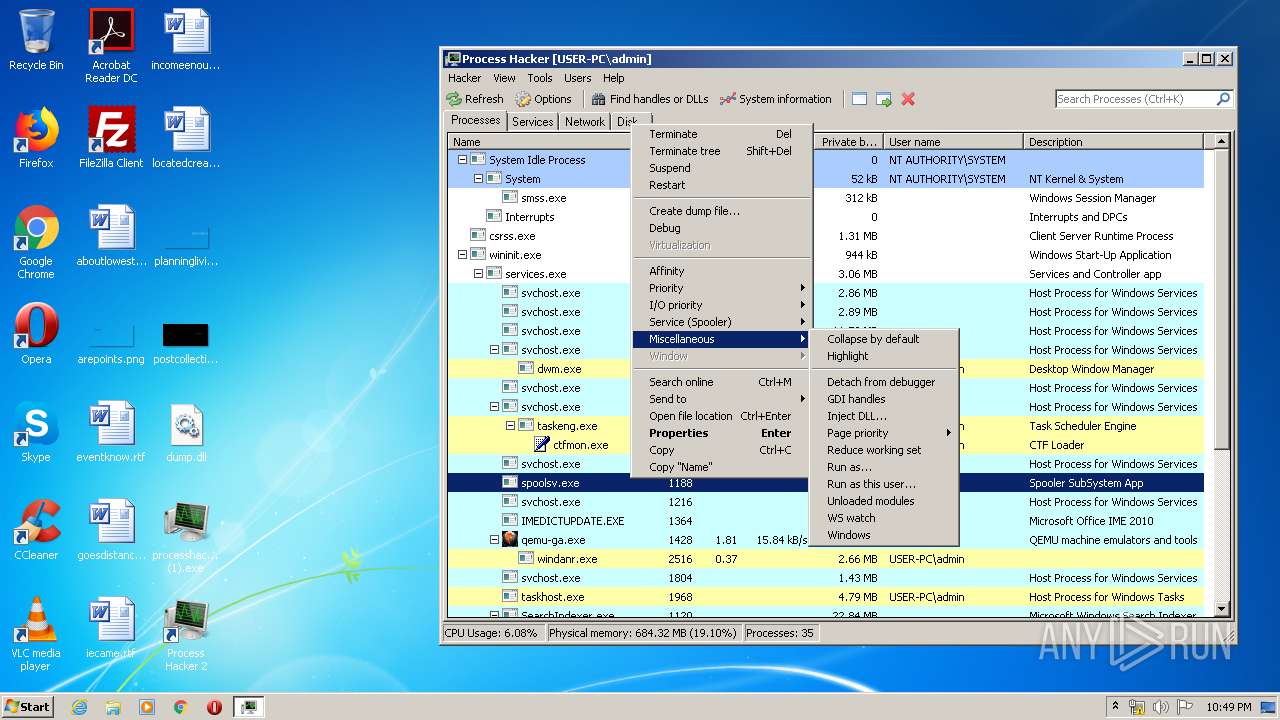Collapse taskeng.exe tree node
Image resolution: width=1280 pixels, height=720 pixels.
click(510, 426)
